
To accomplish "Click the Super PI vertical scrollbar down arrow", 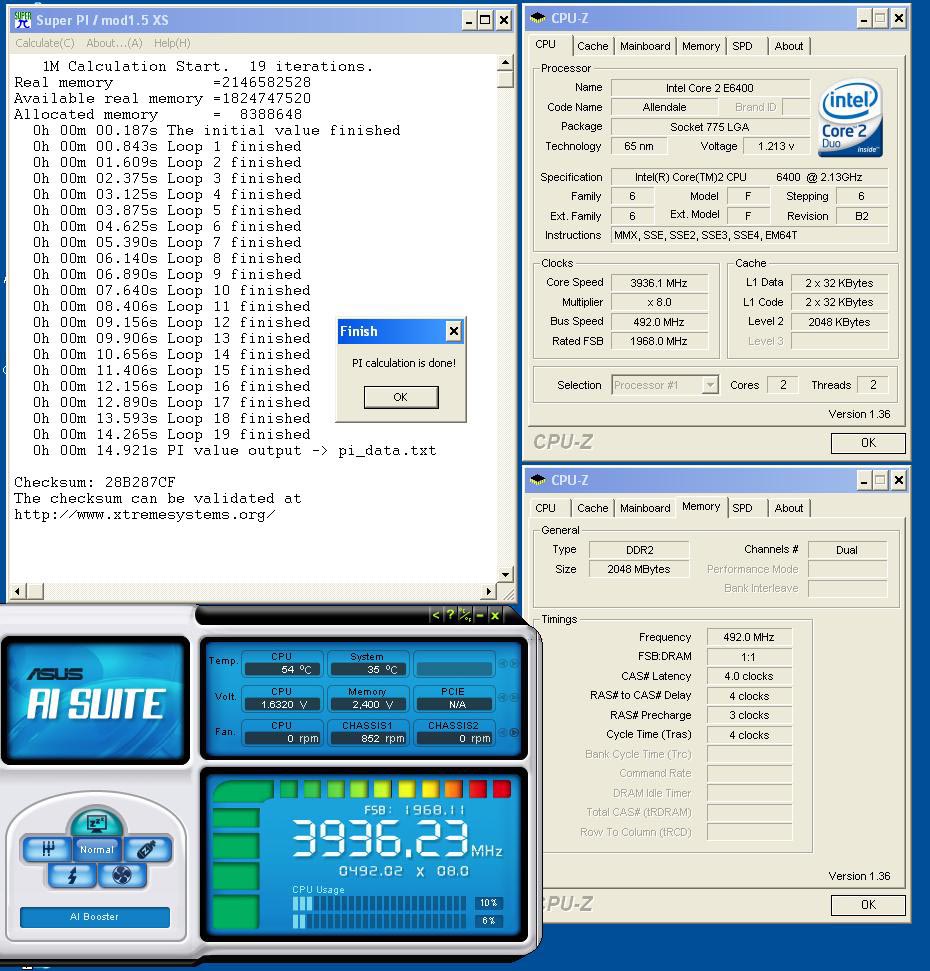I will 505,575.
